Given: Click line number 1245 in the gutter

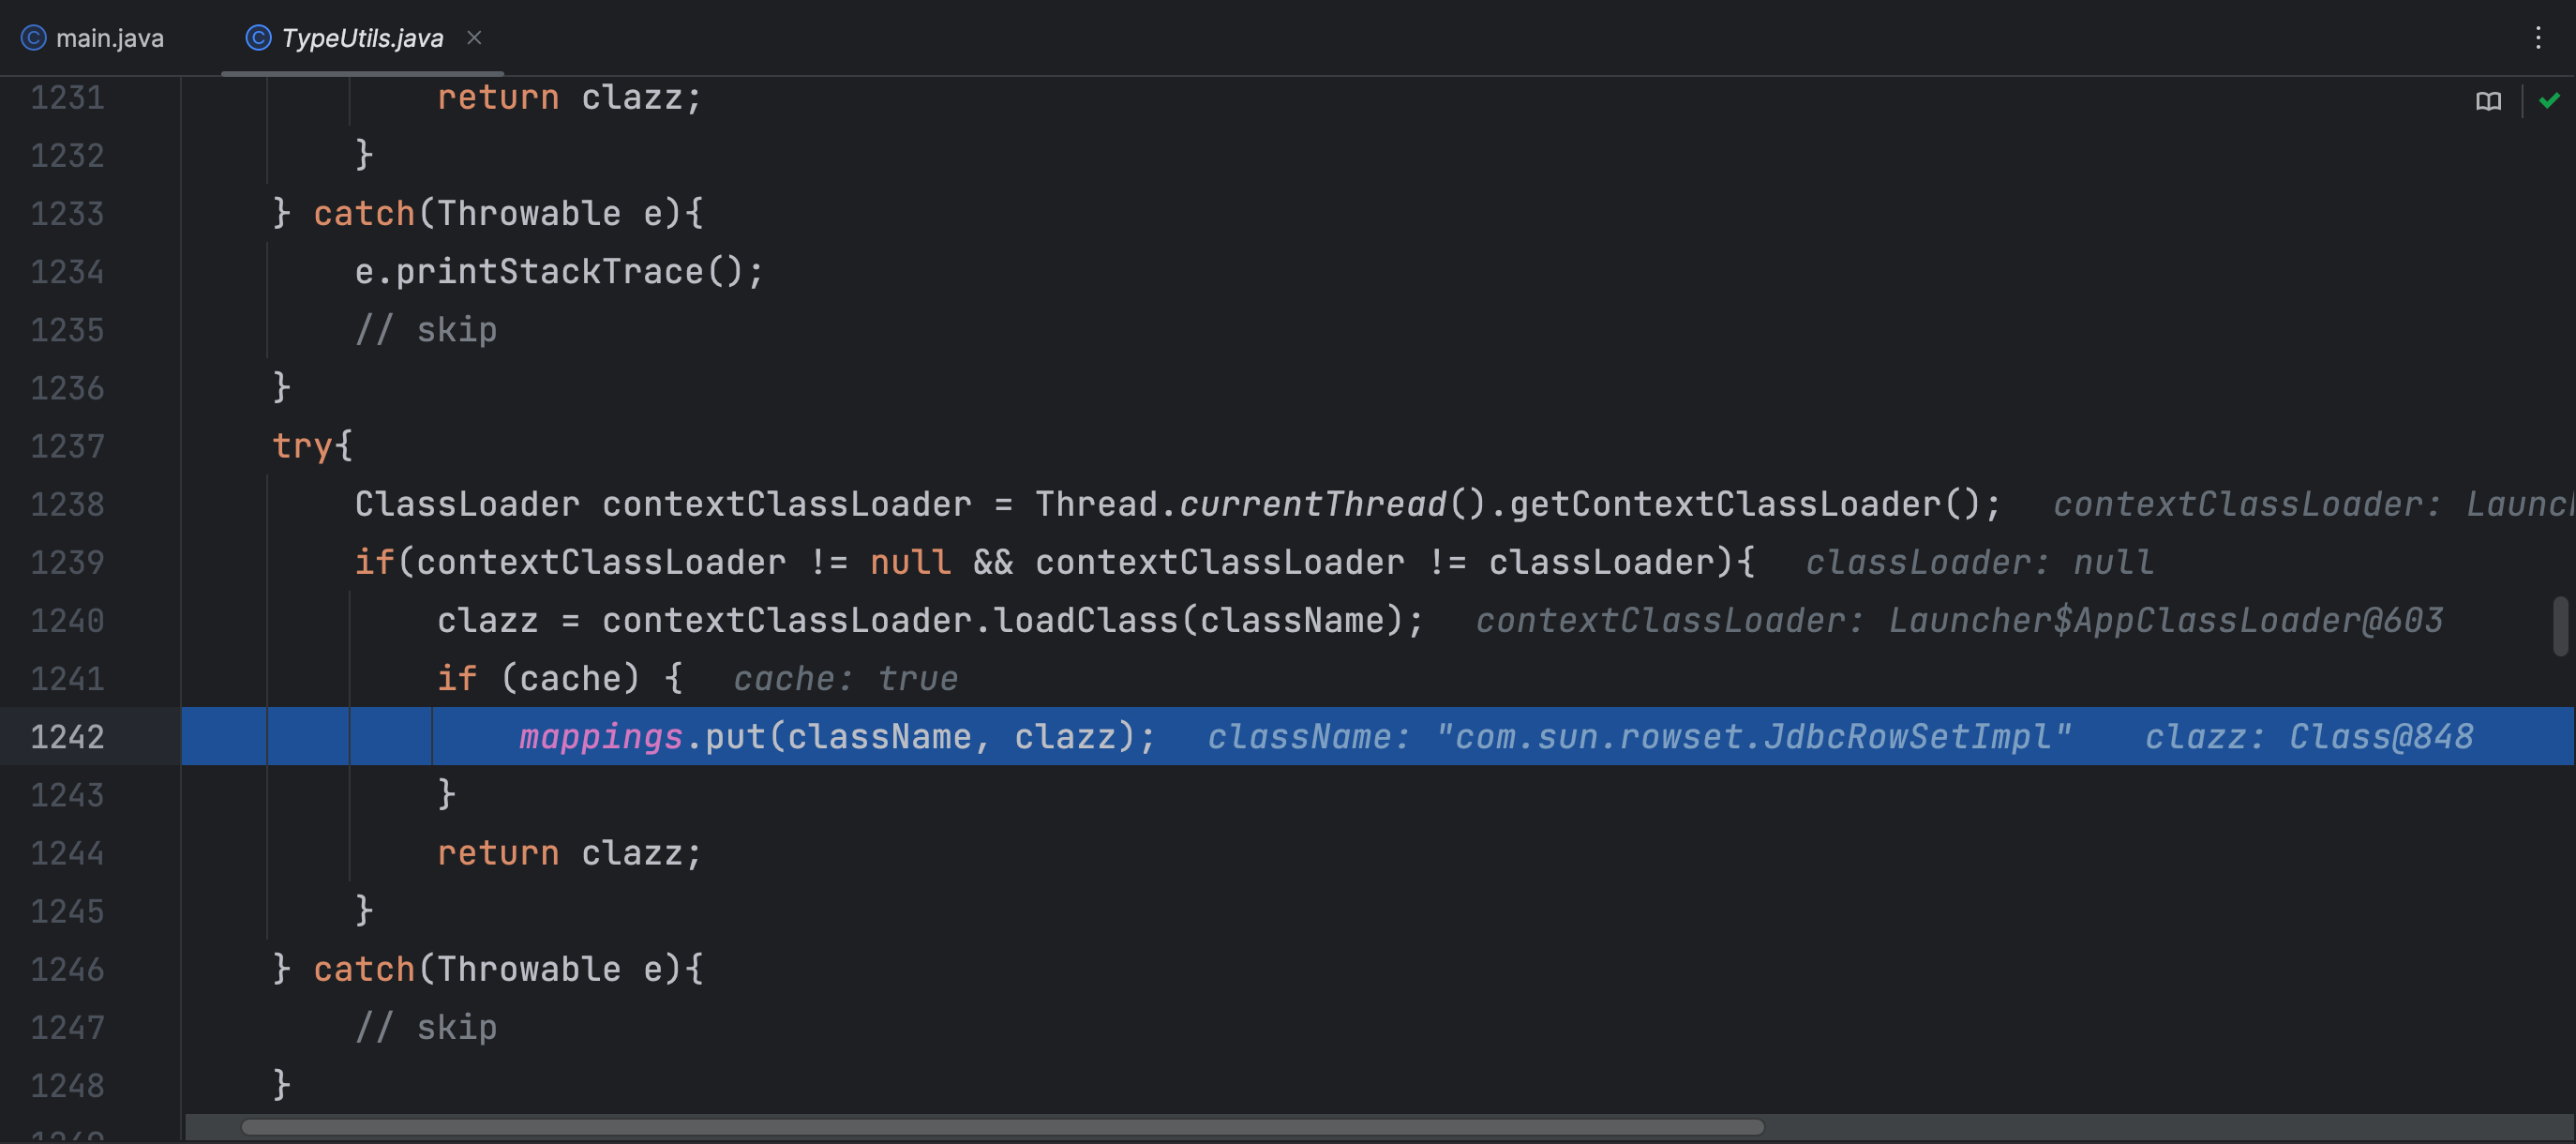Looking at the screenshot, I should (67, 911).
